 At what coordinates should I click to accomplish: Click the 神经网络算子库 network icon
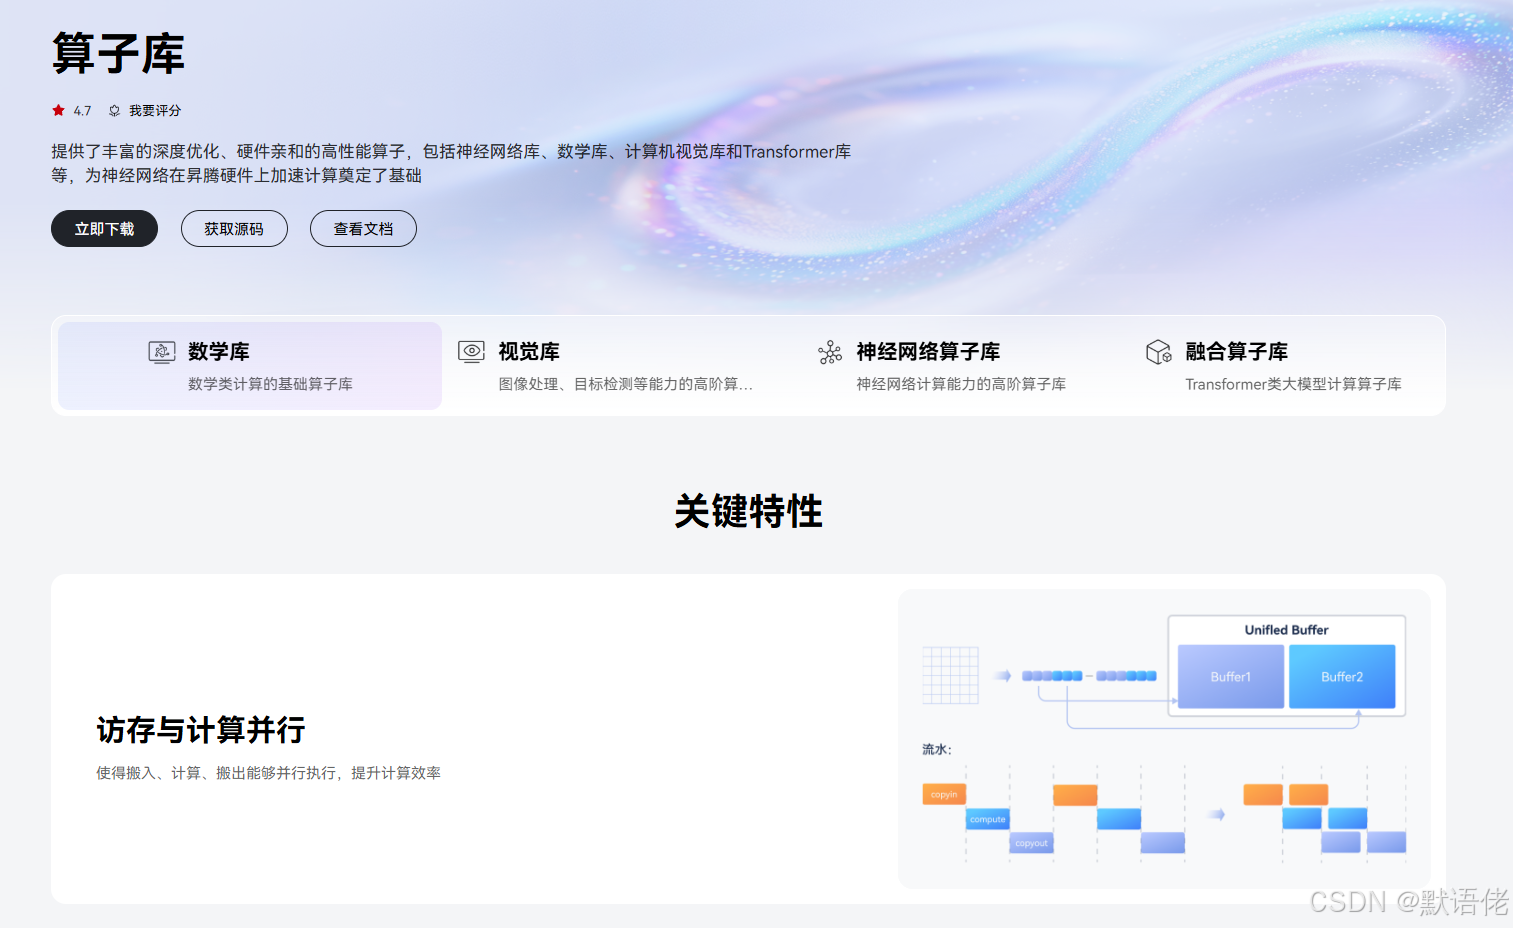click(829, 352)
